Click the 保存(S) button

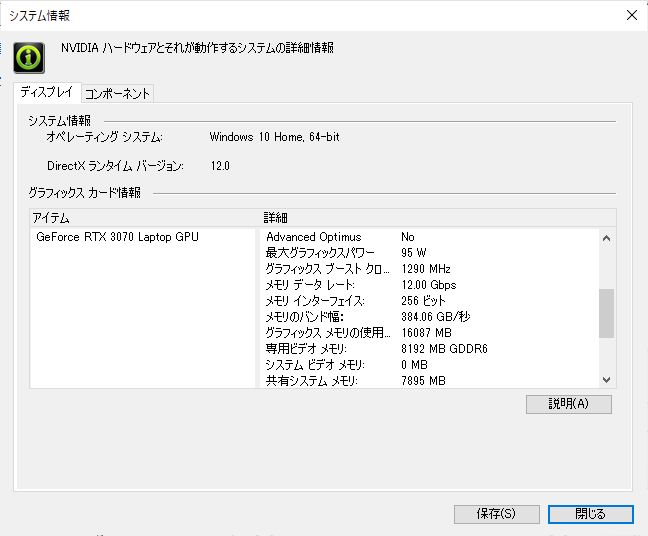[496, 514]
